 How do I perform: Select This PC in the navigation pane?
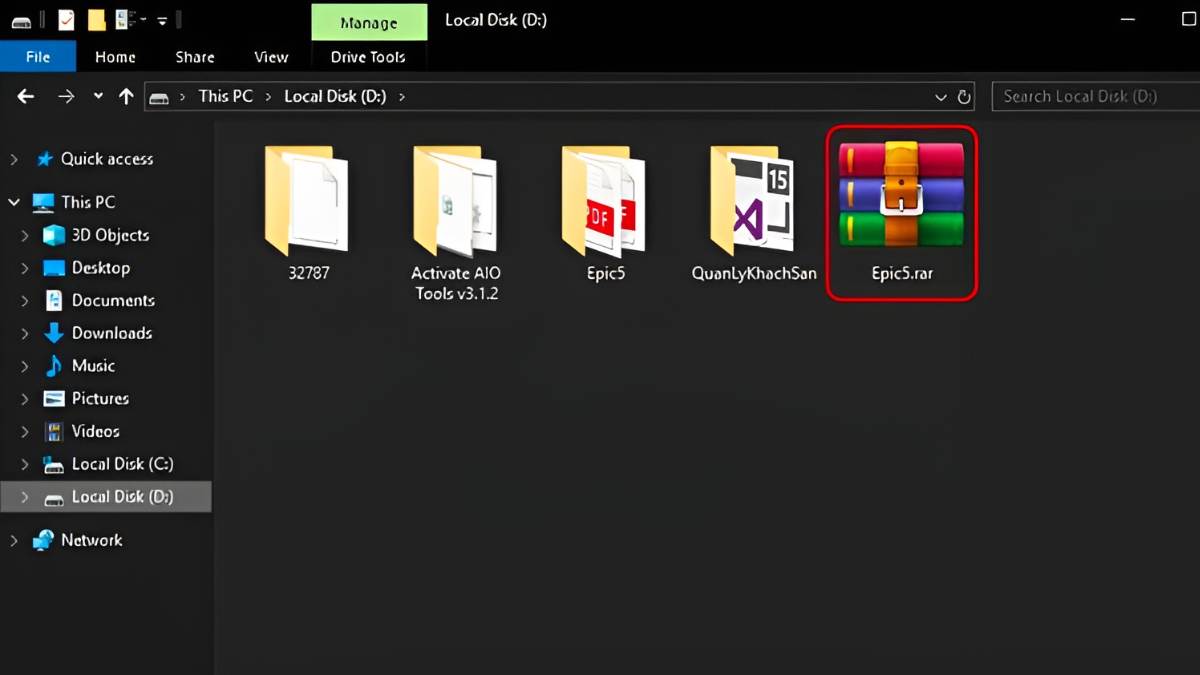(88, 202)
